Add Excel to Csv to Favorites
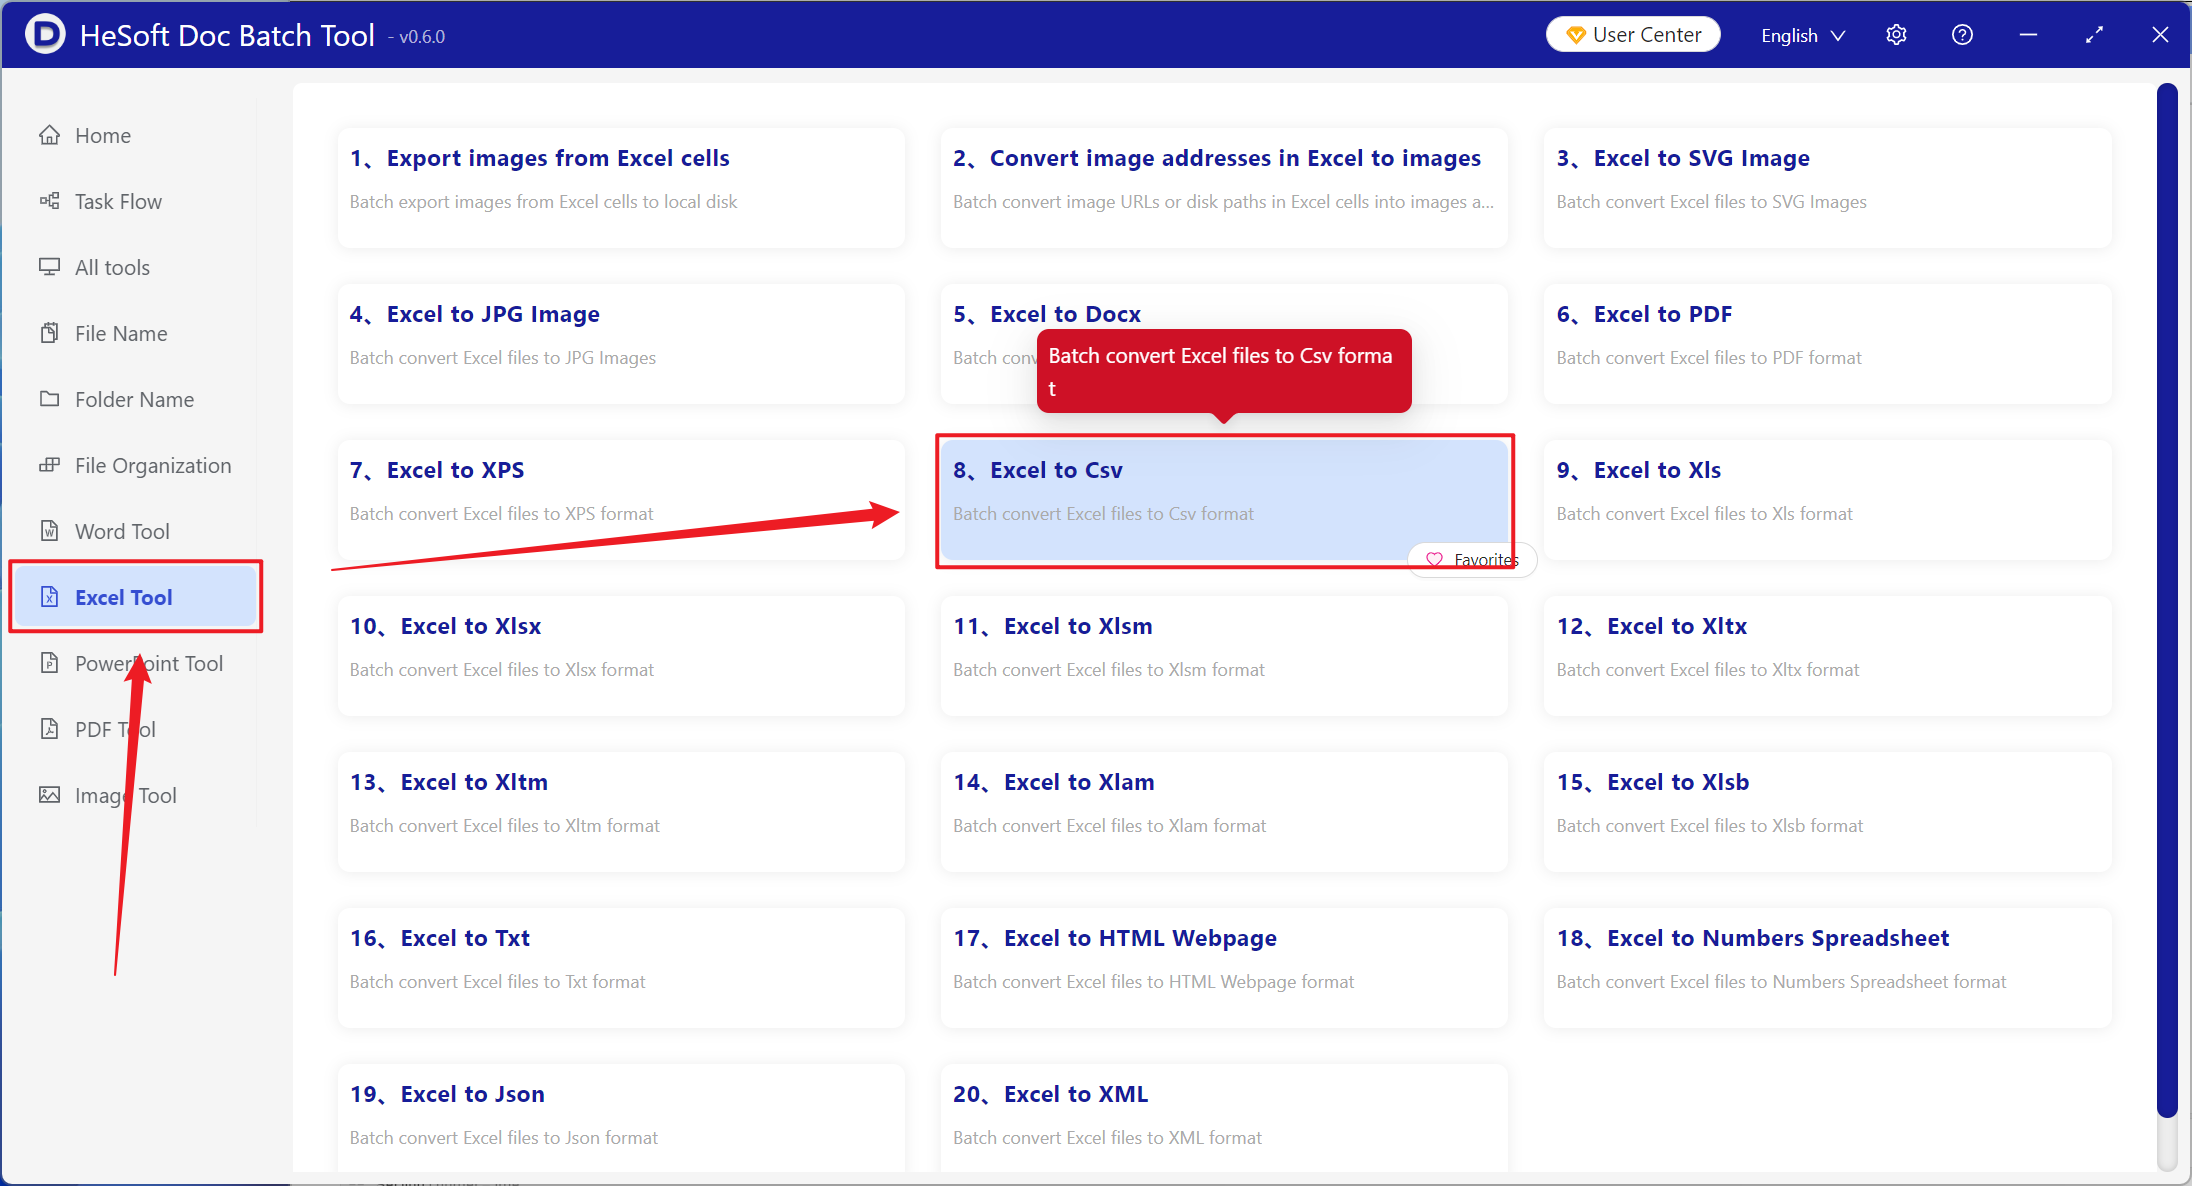The width and height of the screenshot is (2192, 1186). tap(1472, 560)
